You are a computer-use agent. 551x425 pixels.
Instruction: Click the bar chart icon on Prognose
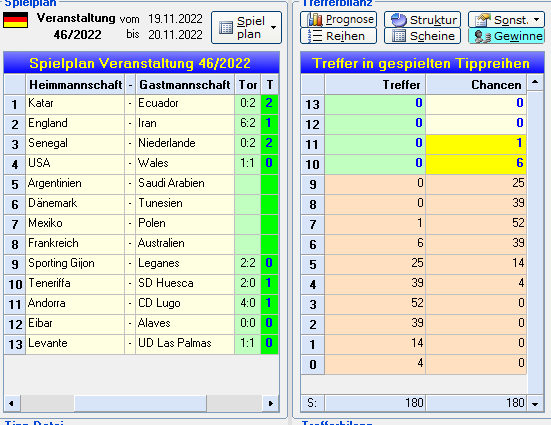tap(315, 20)
